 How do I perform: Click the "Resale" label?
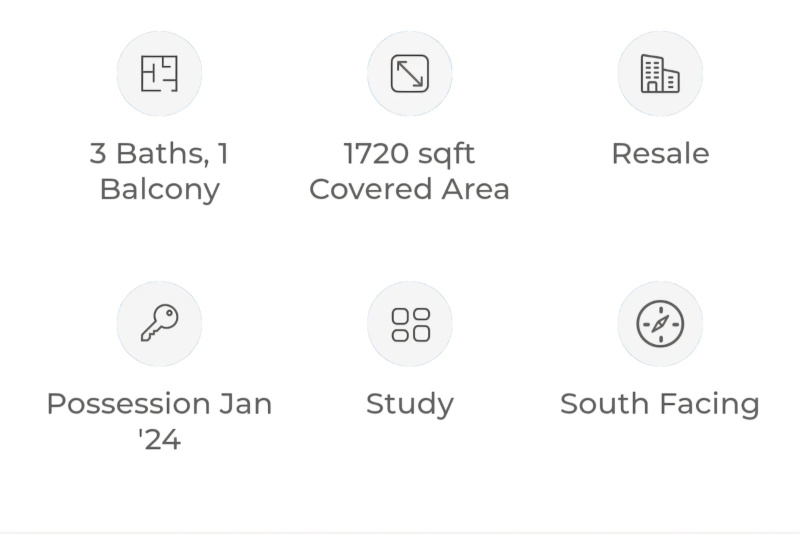coord(660,154)
